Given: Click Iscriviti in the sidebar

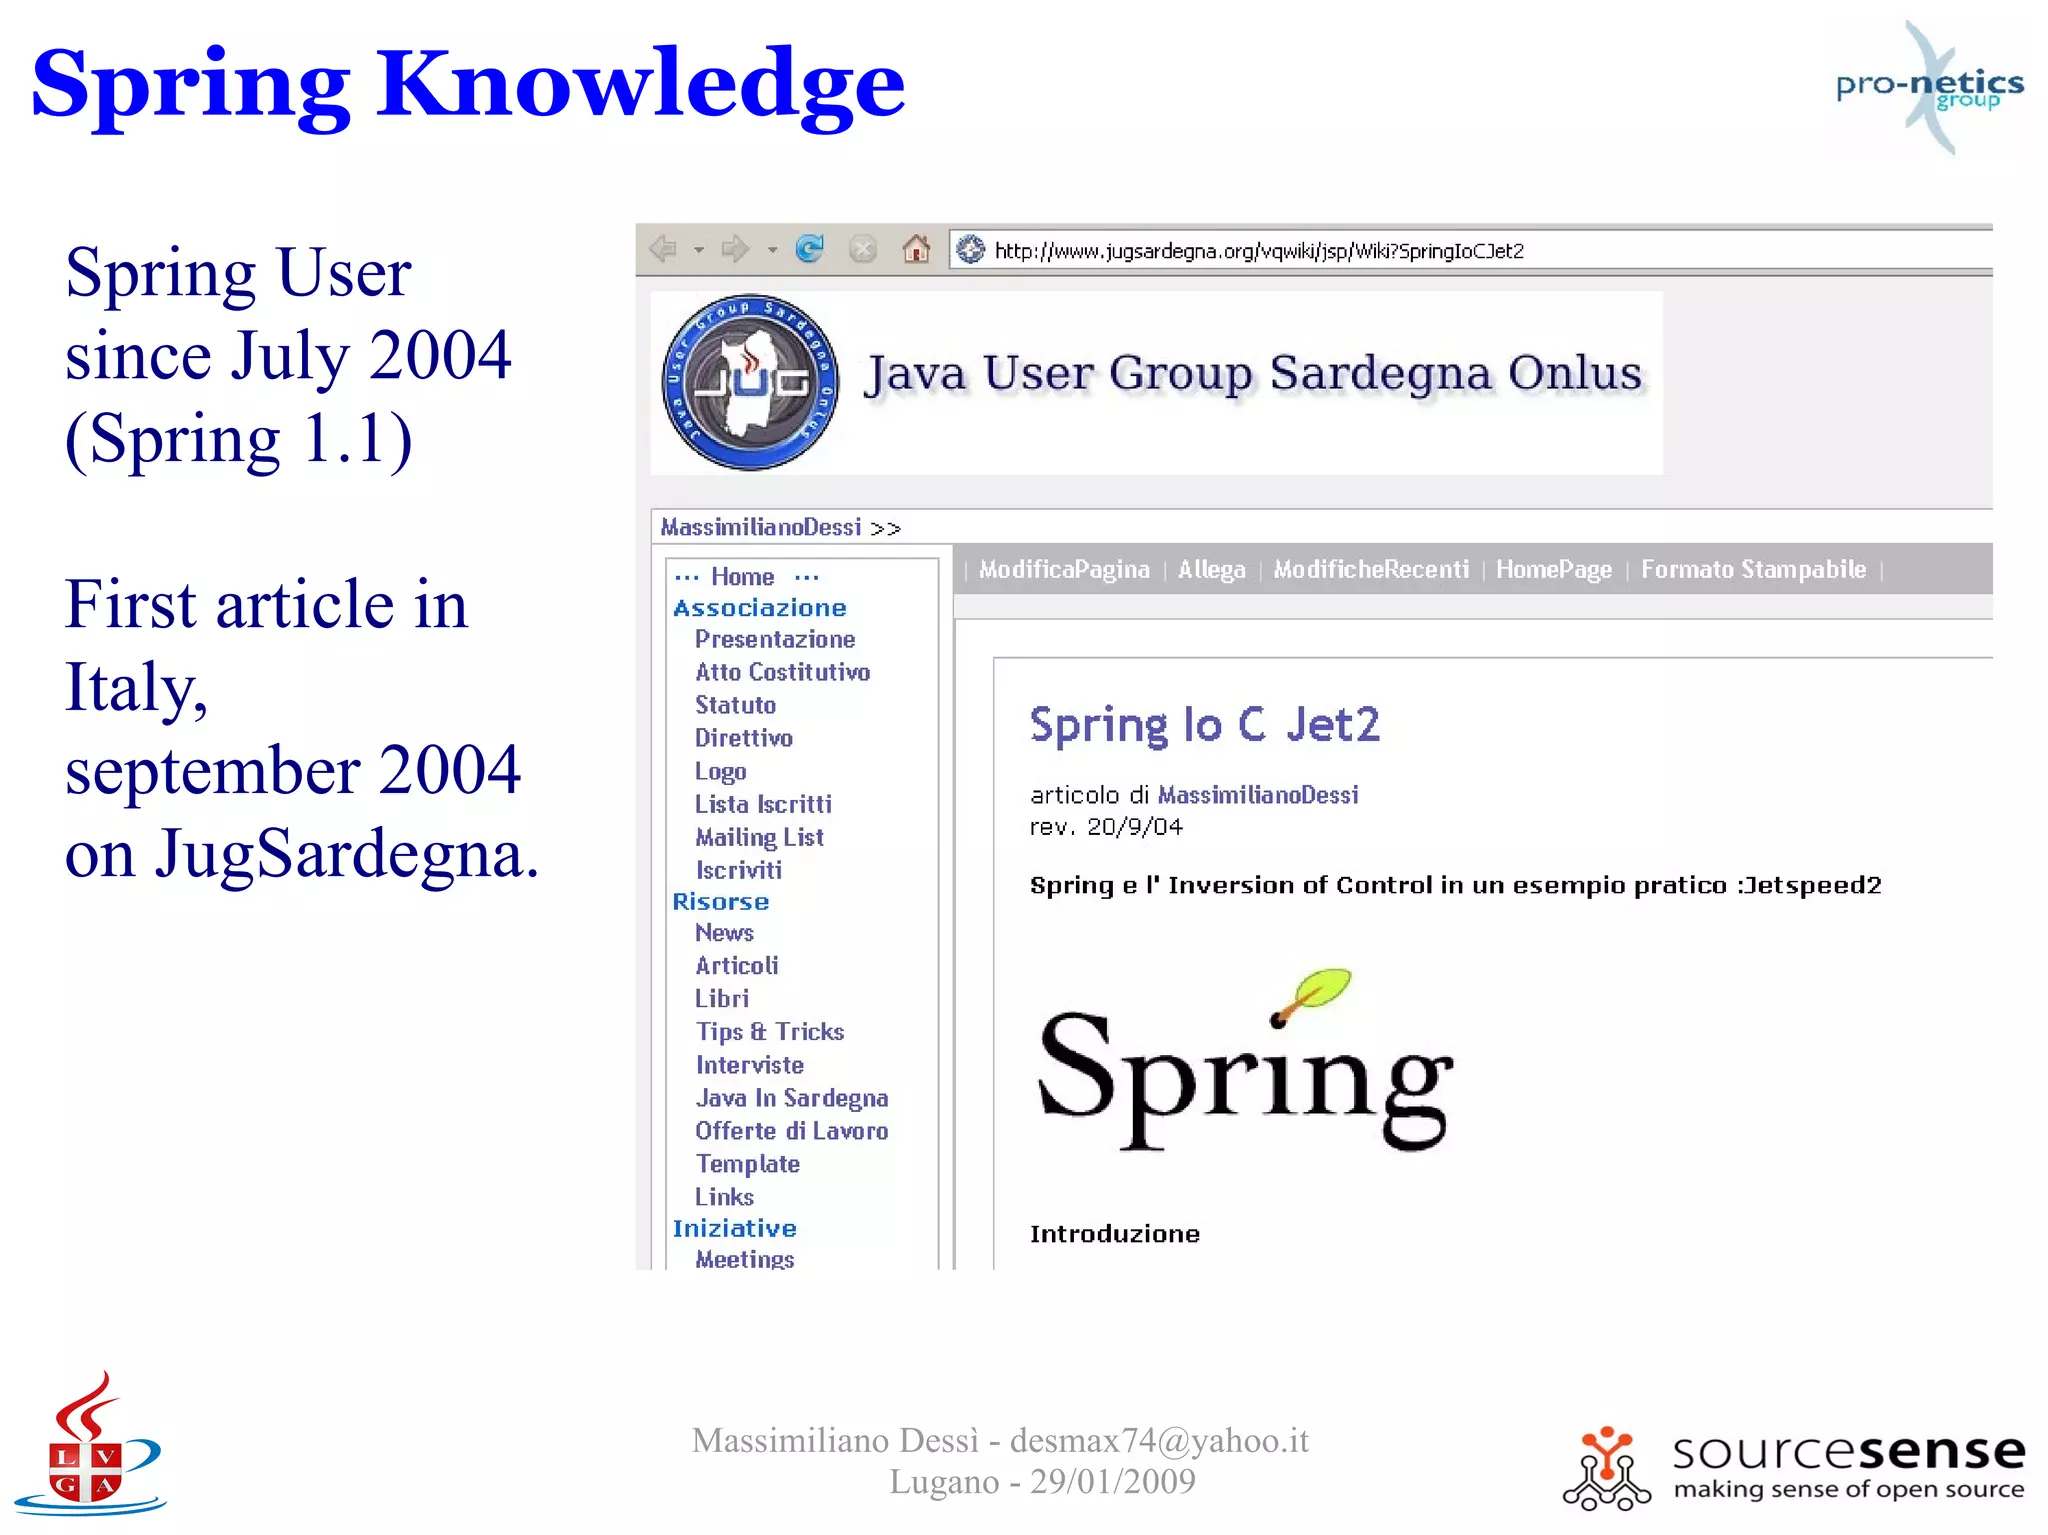Looking at the screenshot, I should (x=738, y=870).
